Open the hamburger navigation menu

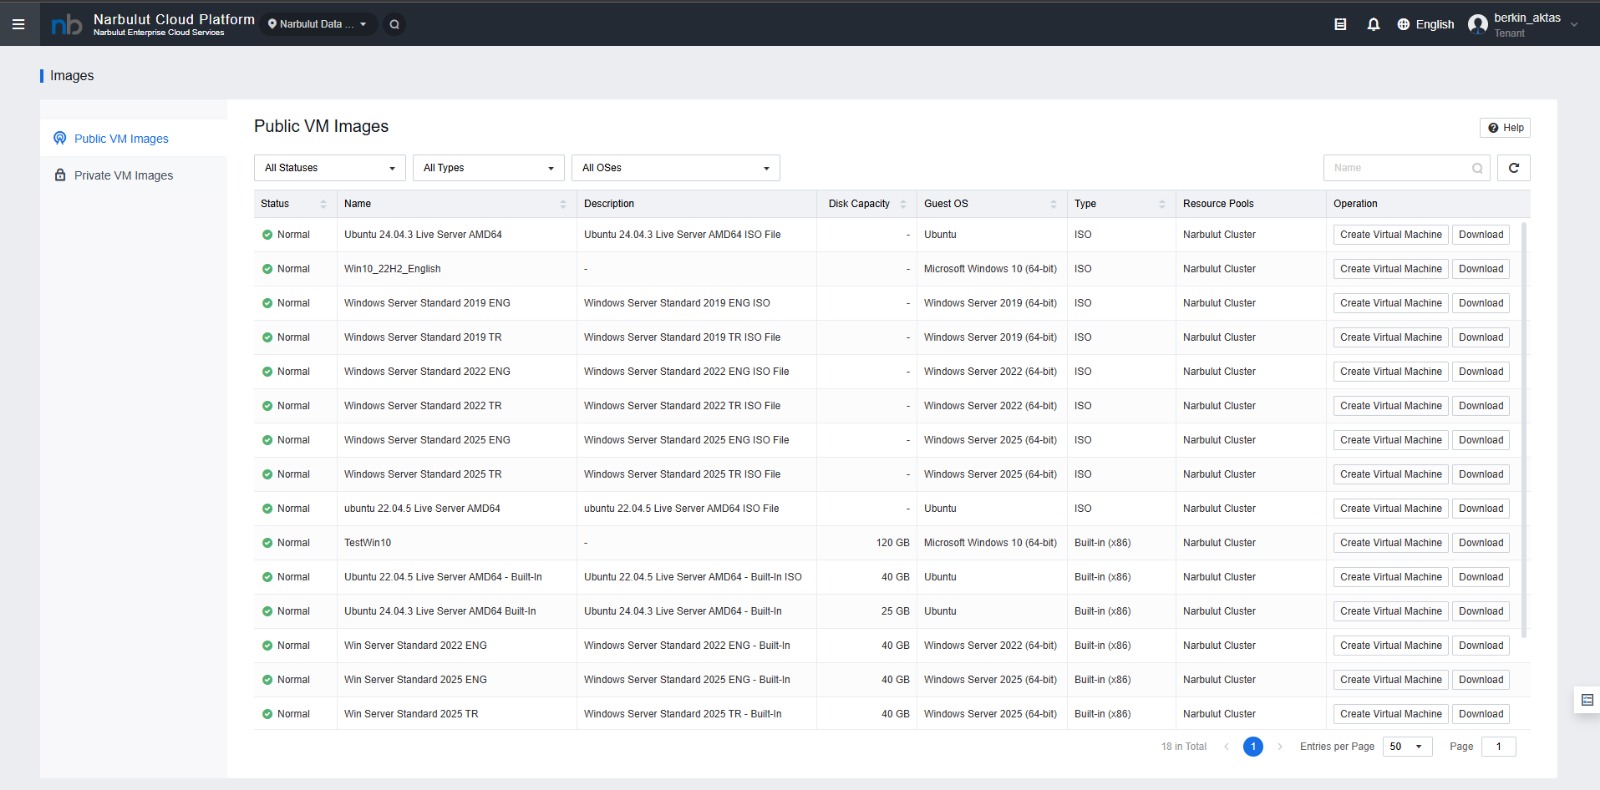pos(18,24)
